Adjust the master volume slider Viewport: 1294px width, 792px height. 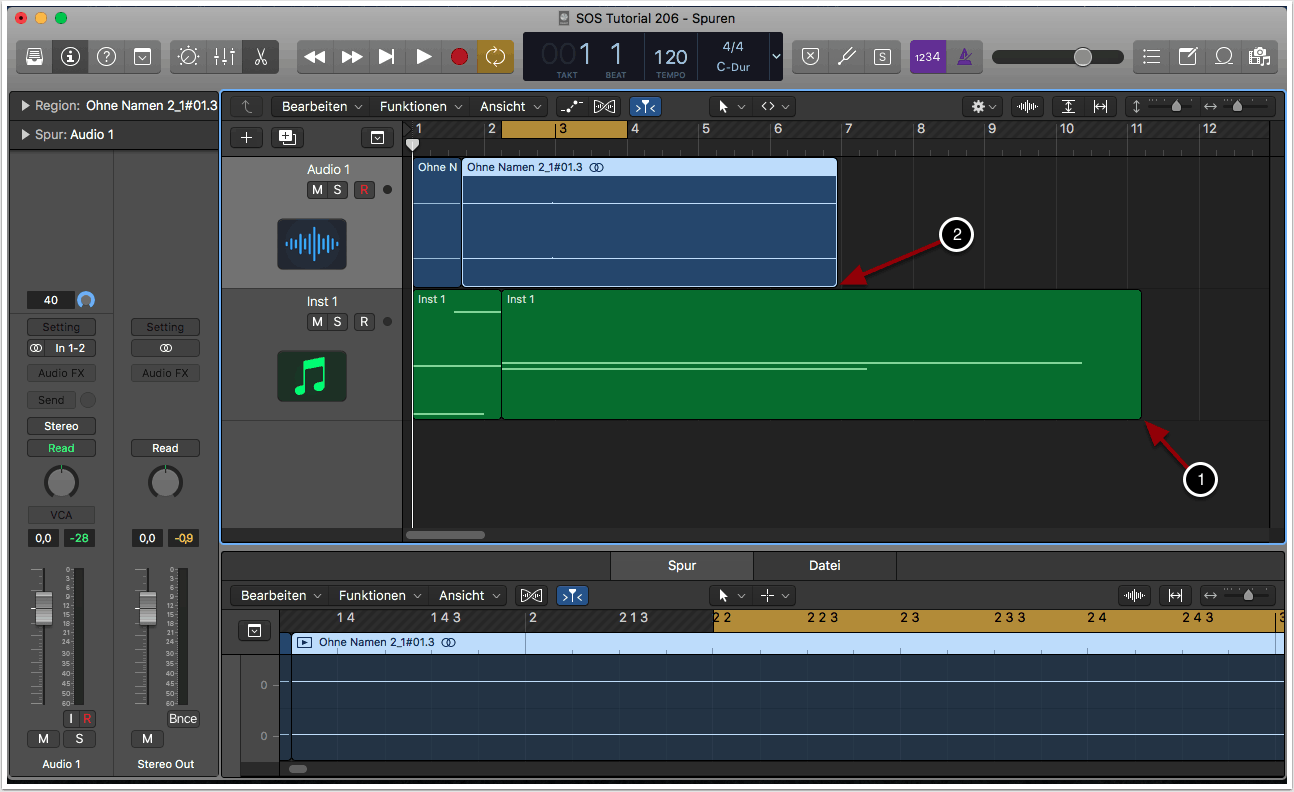click(1082, 57)
